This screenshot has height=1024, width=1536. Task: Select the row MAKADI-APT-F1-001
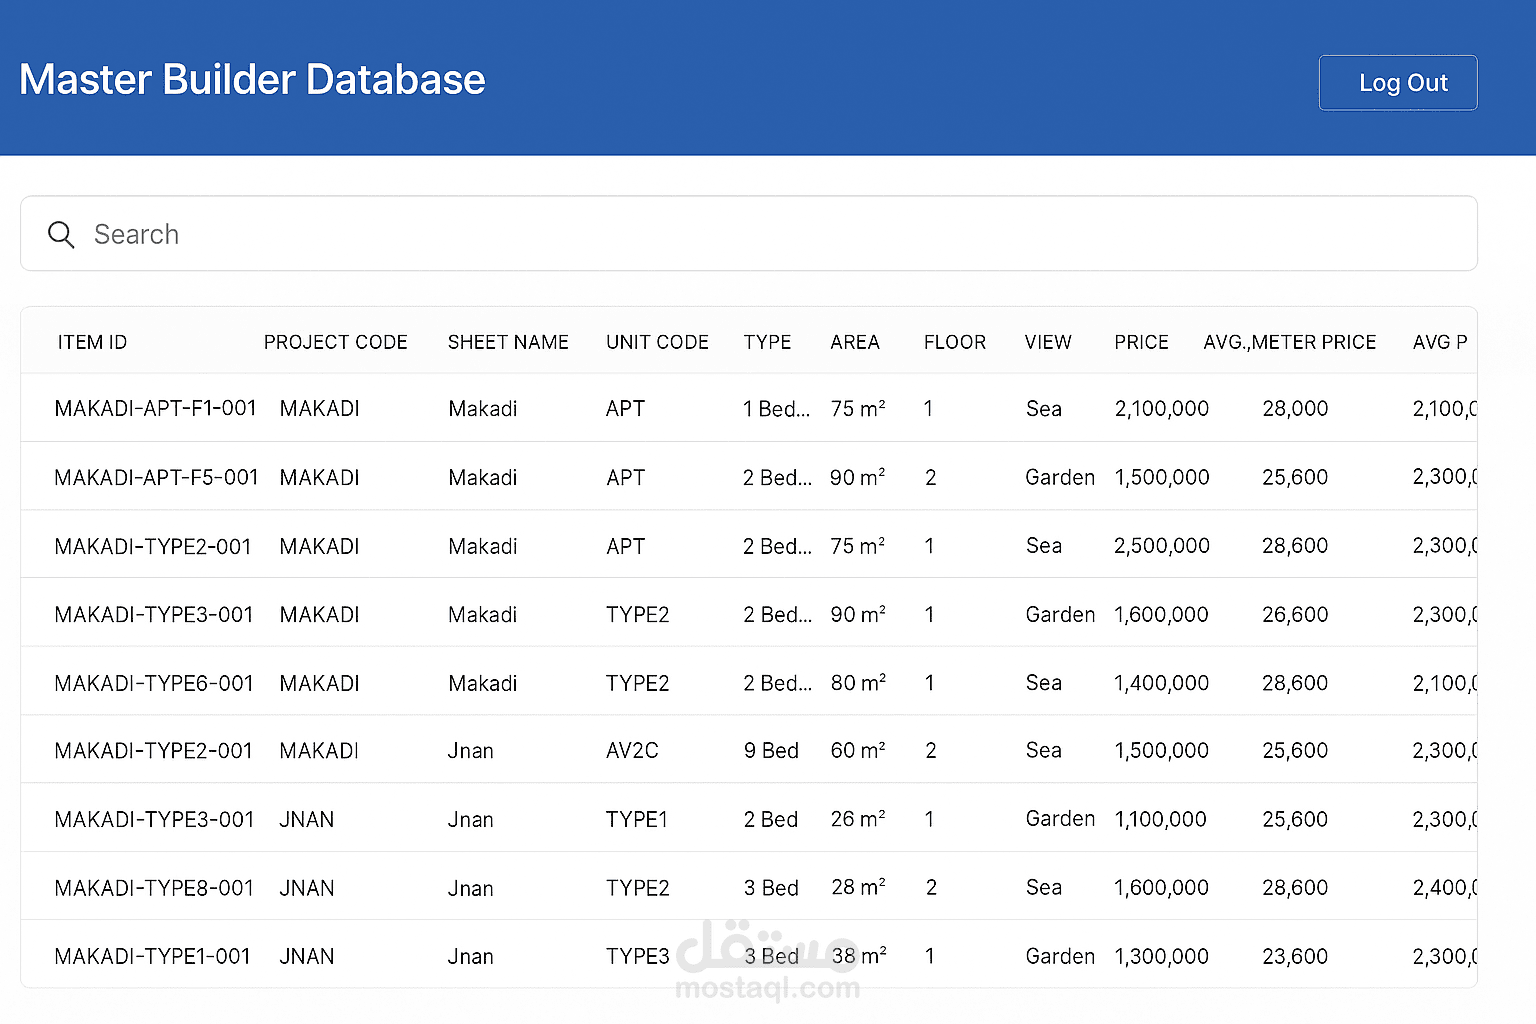tap(155, 408)
